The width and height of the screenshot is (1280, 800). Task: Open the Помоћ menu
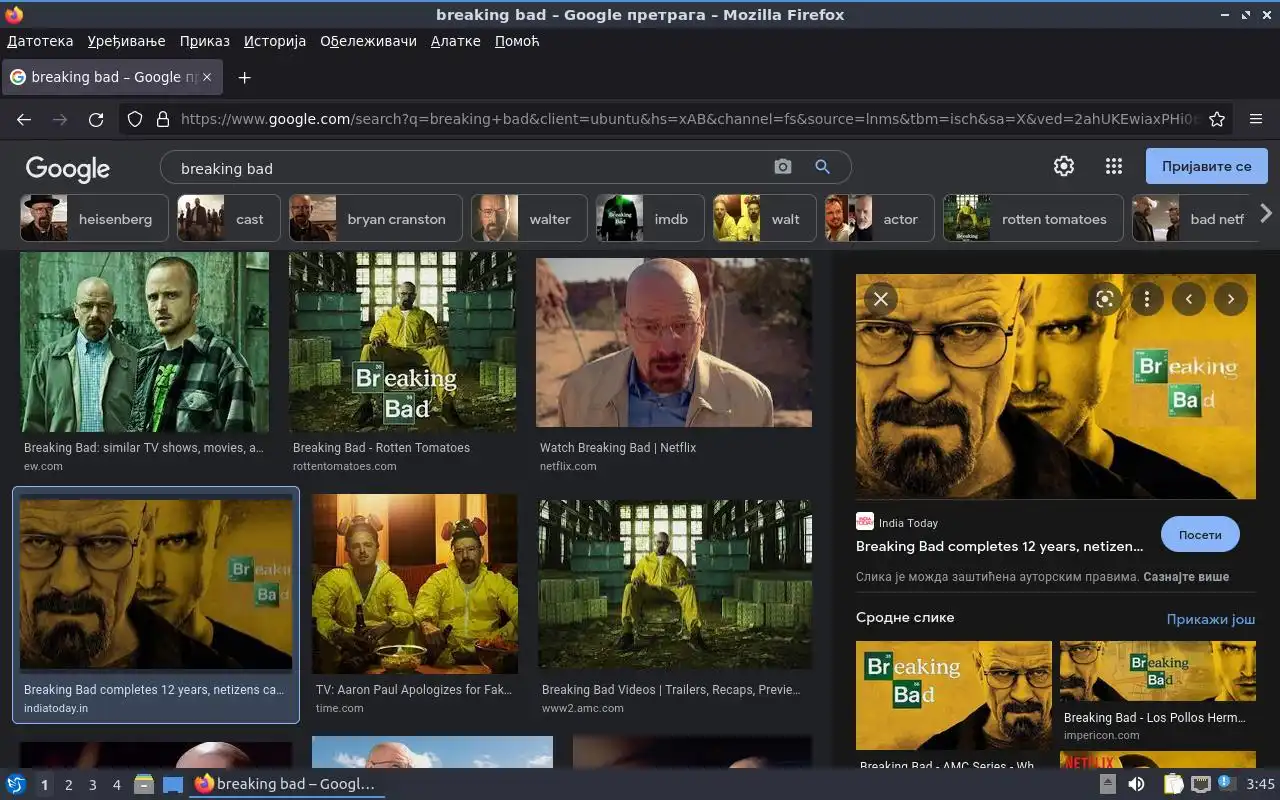517,41
